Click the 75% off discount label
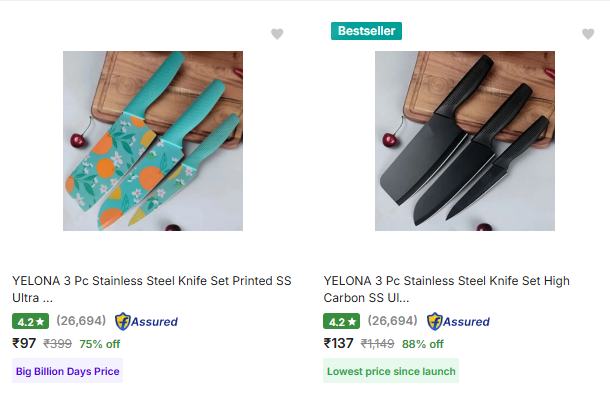This screenshot has width=610, height=395. (100, 344)
